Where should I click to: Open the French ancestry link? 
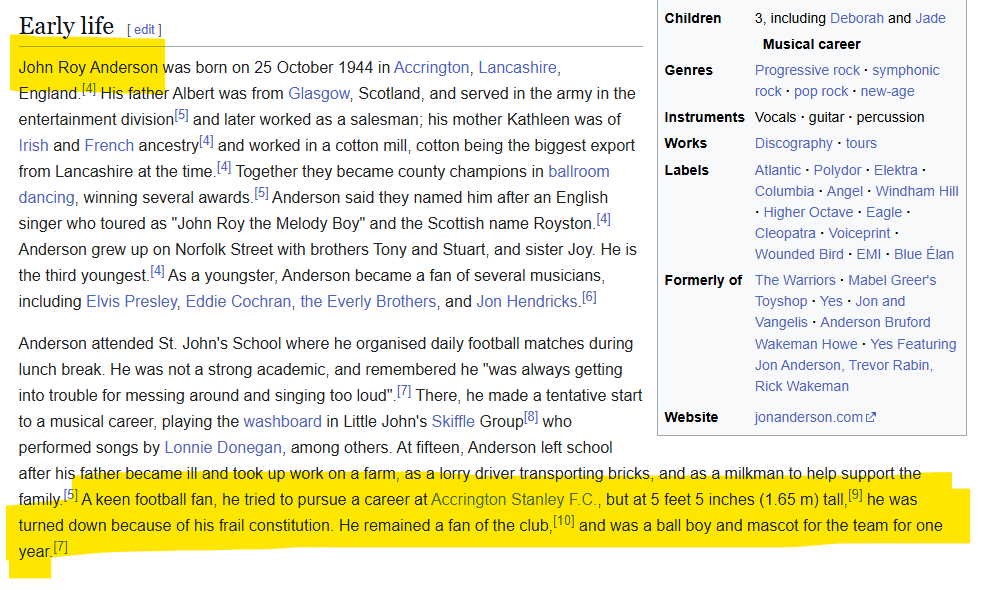(109, 146)
